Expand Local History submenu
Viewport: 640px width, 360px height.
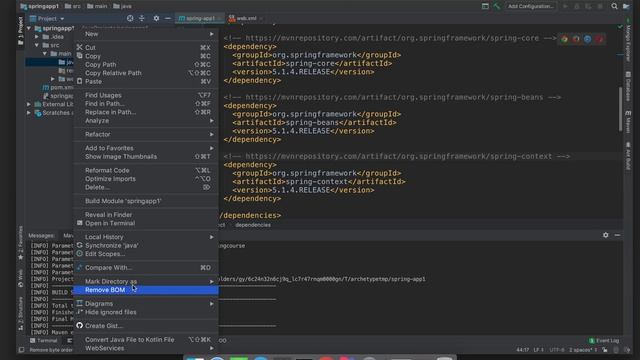click(146, 237)
